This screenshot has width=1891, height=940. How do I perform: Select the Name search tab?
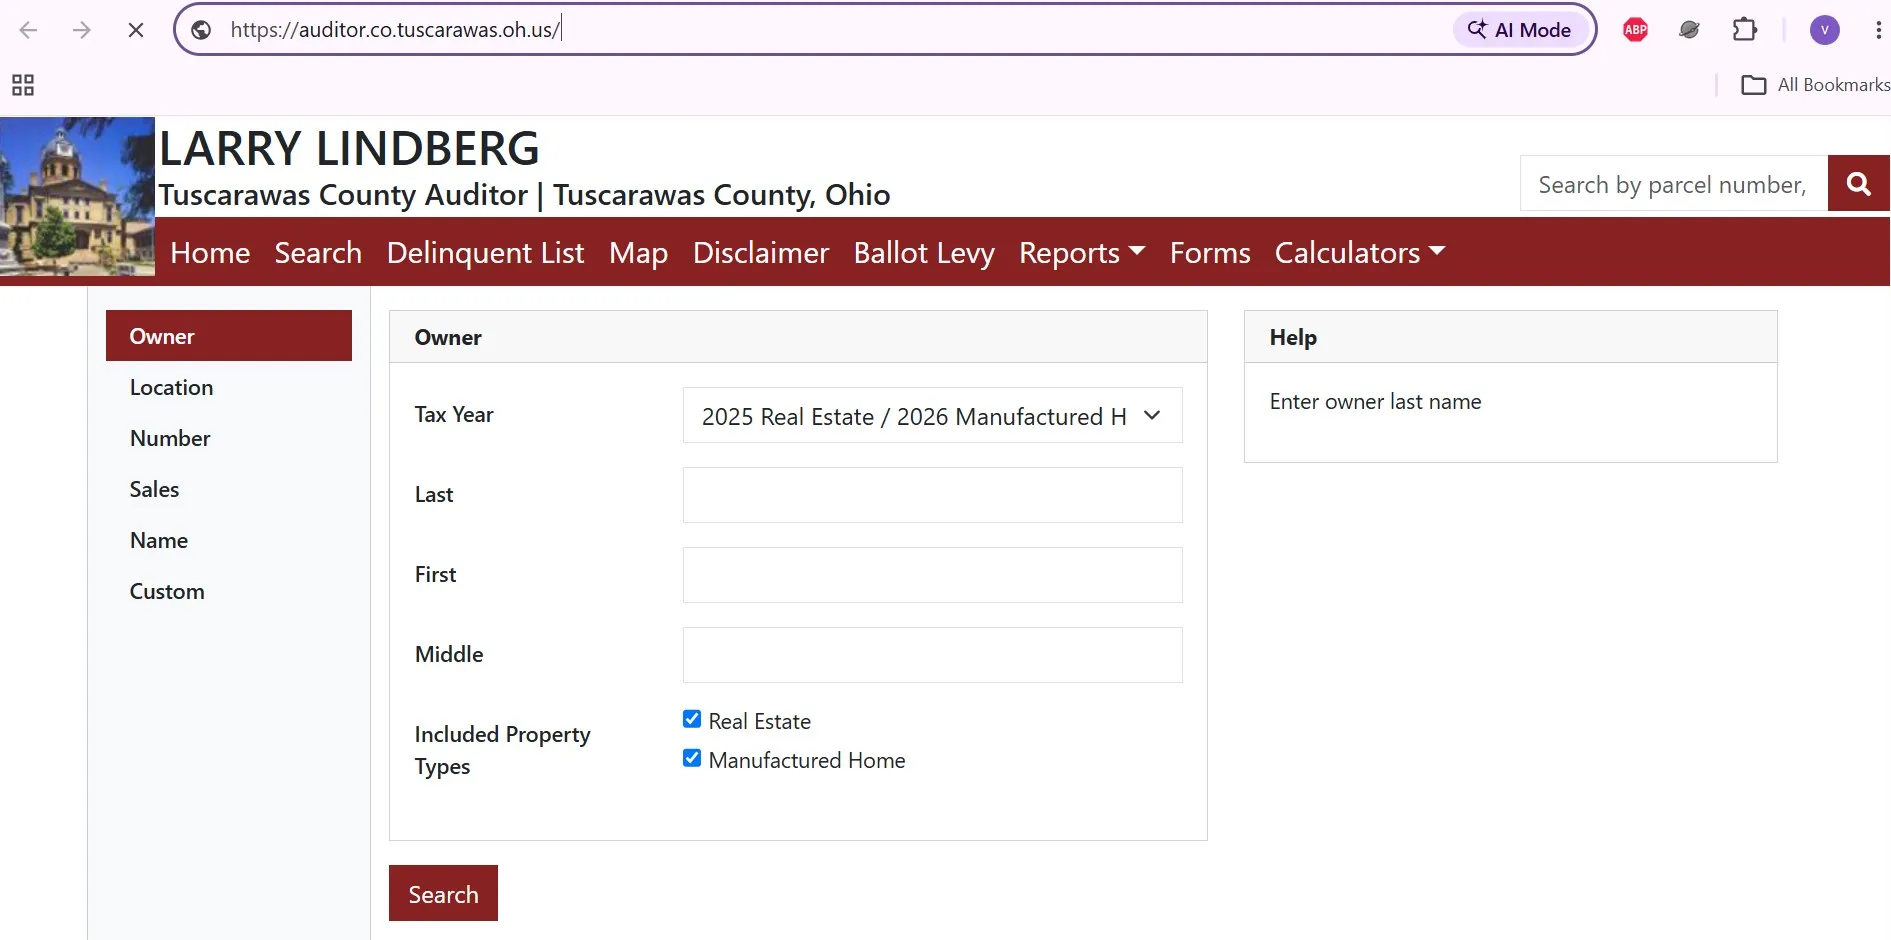click(x=229, y=540)
